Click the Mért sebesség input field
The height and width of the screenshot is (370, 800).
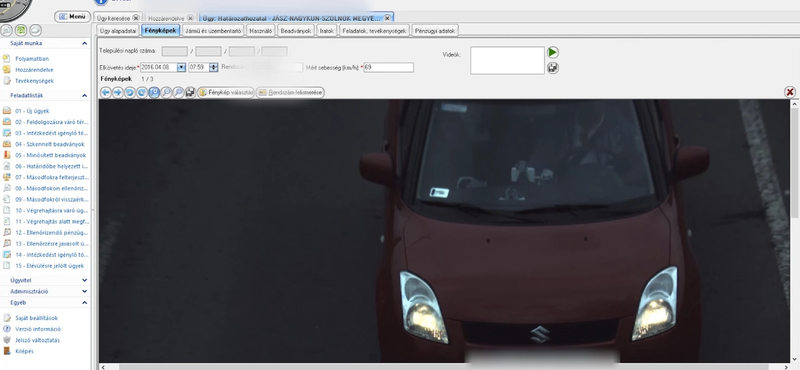point(388,67)
